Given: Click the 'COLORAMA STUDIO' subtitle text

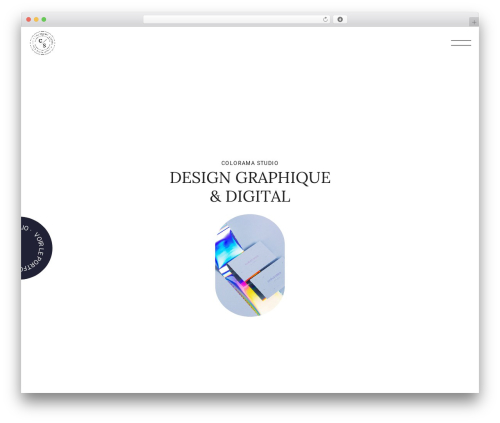Looking at the screenshot, I should click(250, 163).
